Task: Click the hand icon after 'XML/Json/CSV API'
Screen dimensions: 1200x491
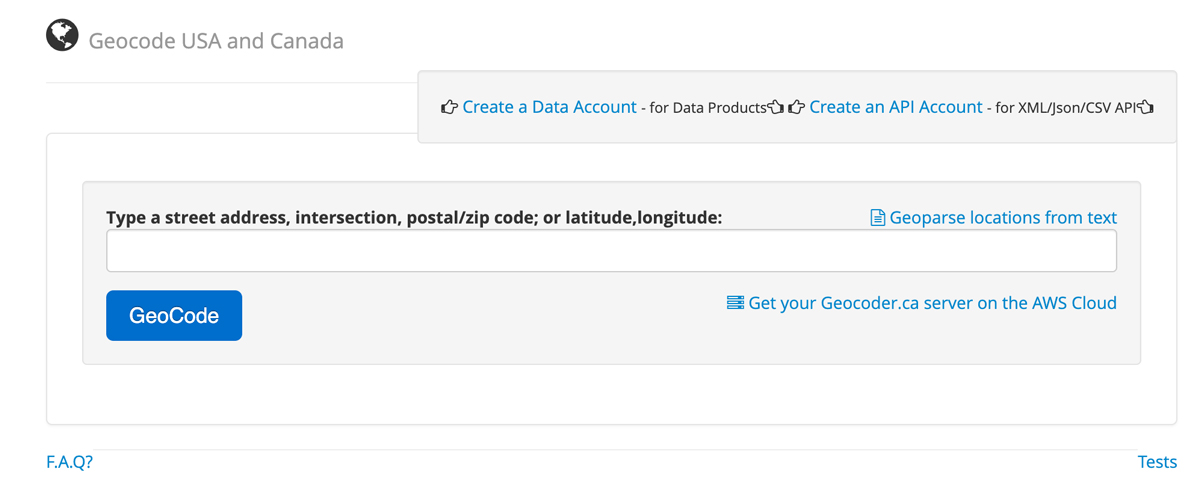Action: point(1146,107)
